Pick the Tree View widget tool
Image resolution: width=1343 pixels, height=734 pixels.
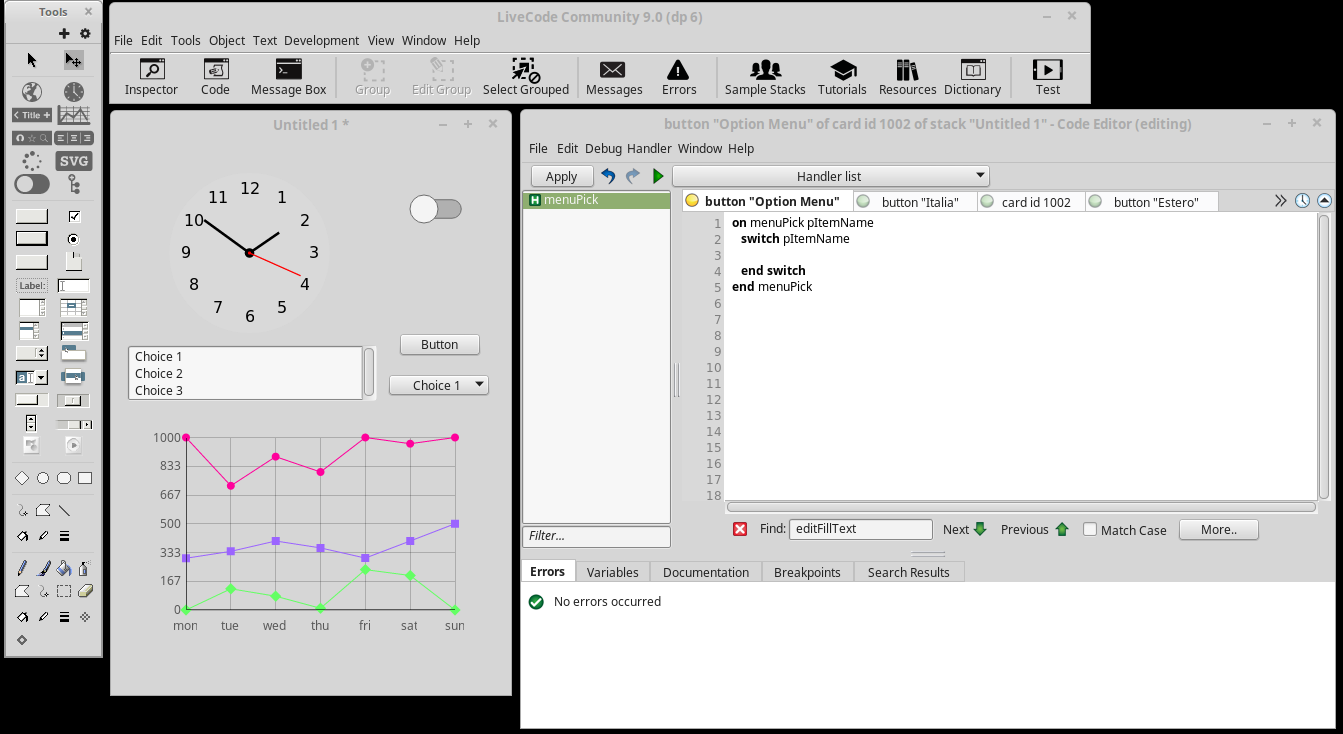tap(74, 184)
